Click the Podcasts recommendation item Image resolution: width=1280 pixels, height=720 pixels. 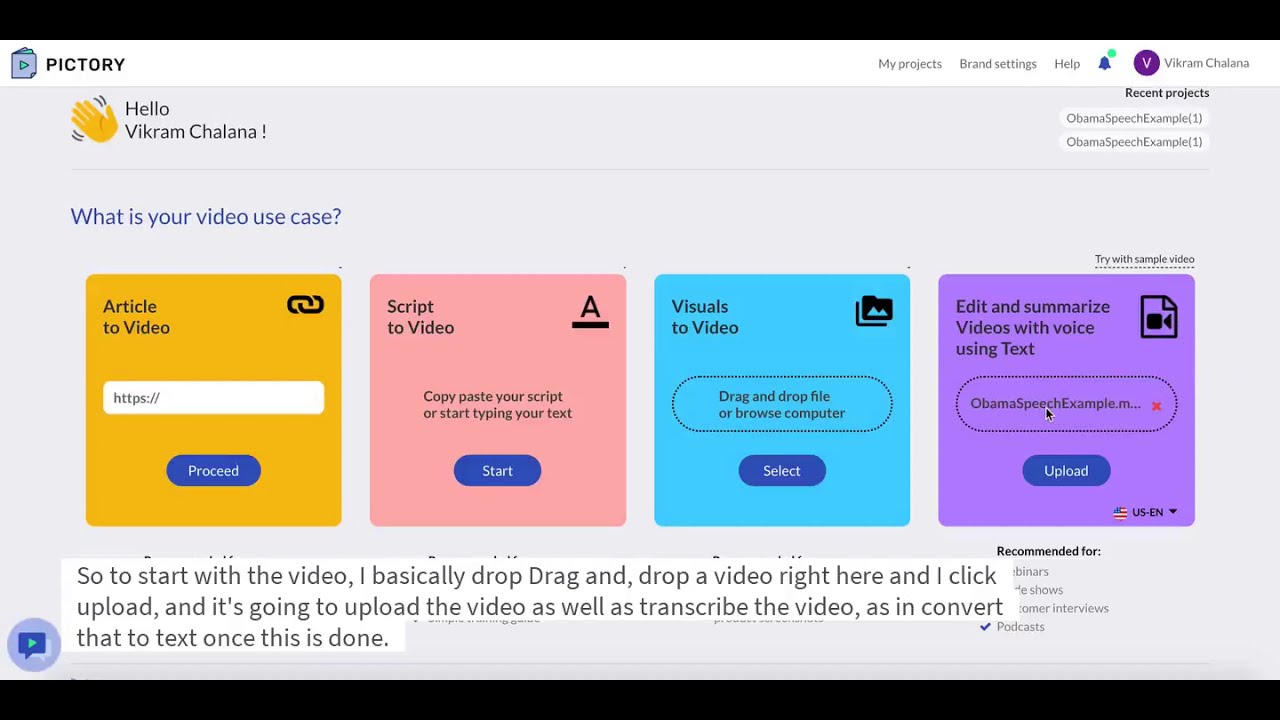tap(1020, 627)
